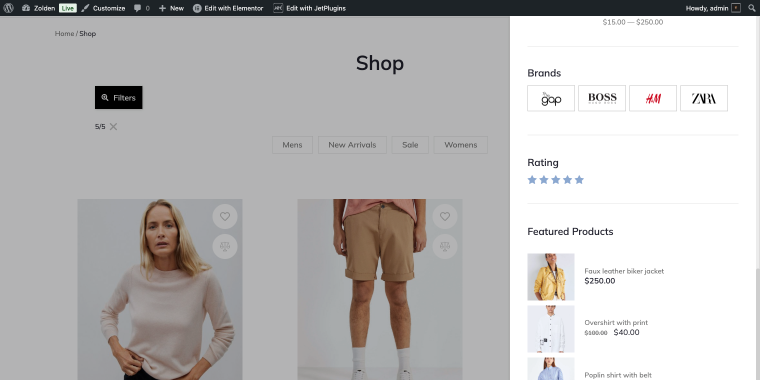Open the pink sweater product image
This screenshot has height=380, width=760.
(x=160, y=289)
